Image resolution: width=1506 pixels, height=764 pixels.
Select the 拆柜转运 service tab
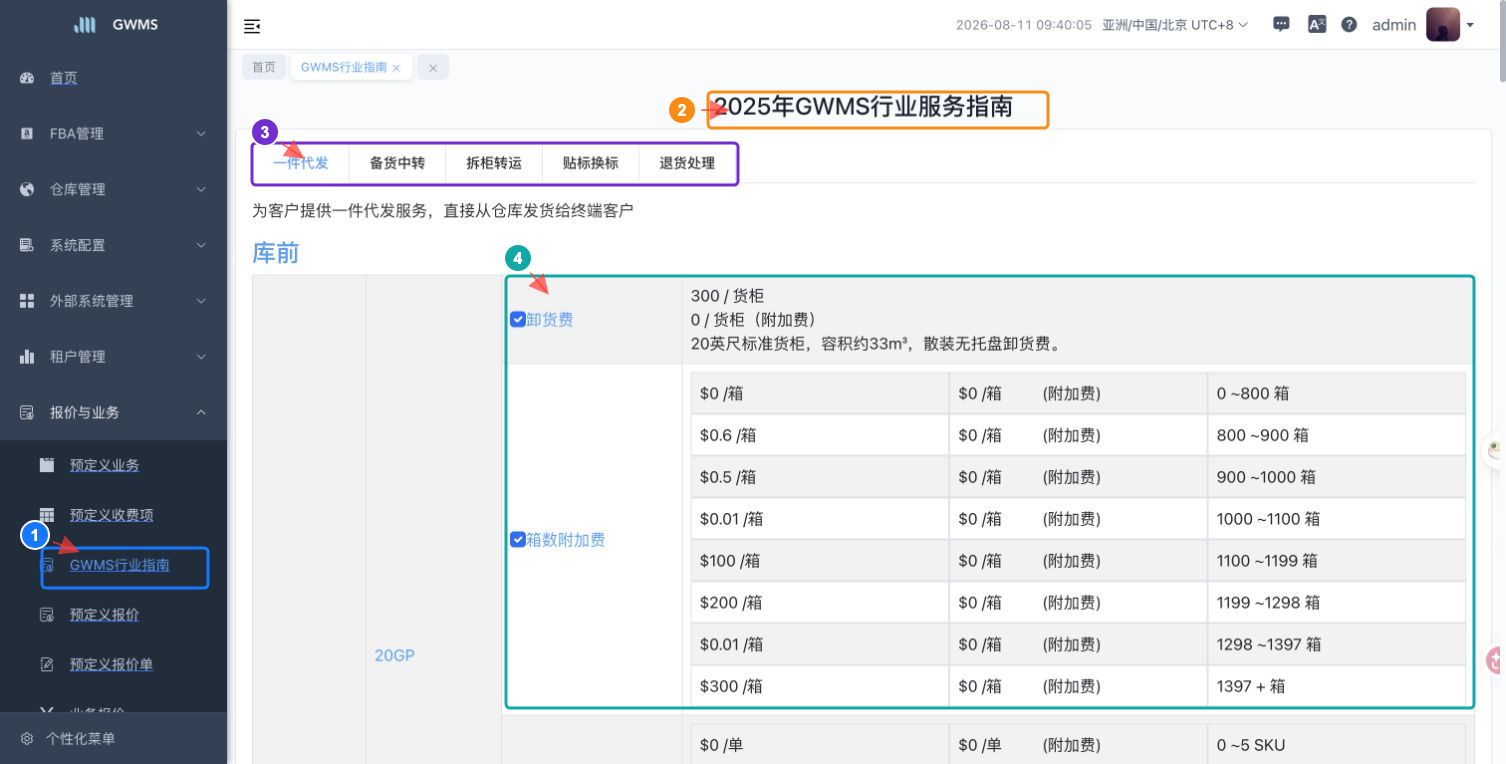coord(494,163)
